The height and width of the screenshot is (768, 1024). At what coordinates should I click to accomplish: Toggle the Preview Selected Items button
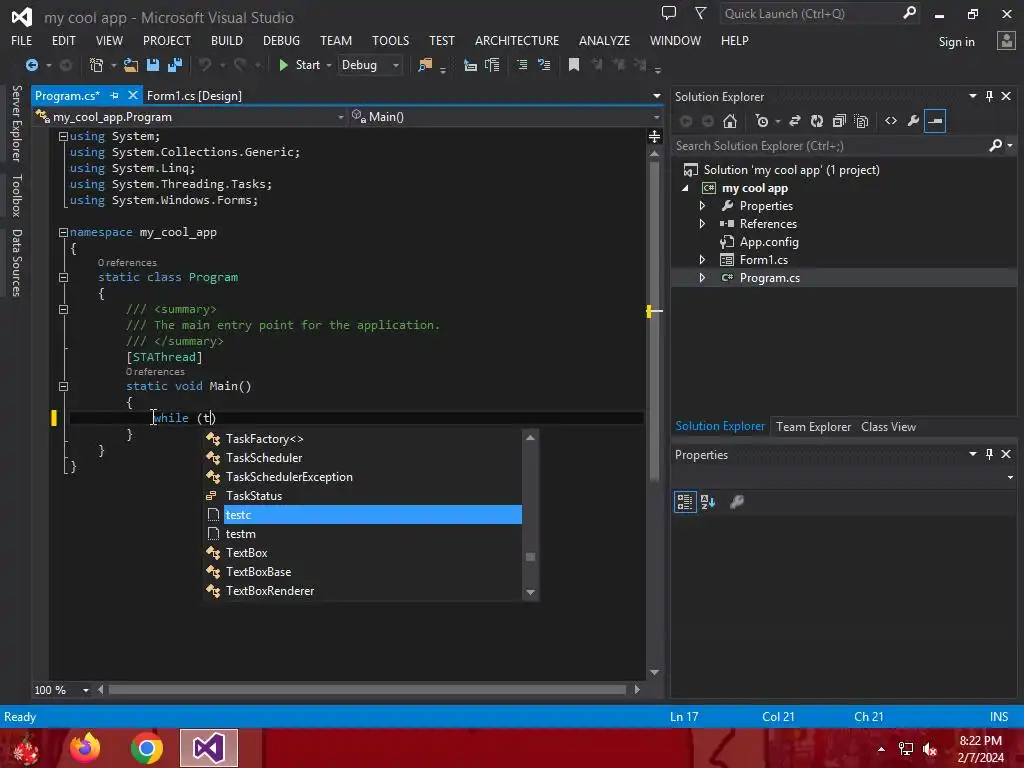(935, 121)
